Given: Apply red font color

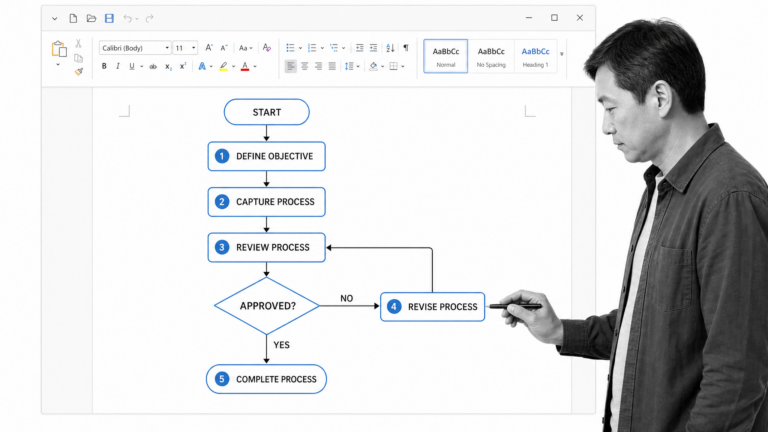Looking at the screenshot, I should tap(245, 66).
